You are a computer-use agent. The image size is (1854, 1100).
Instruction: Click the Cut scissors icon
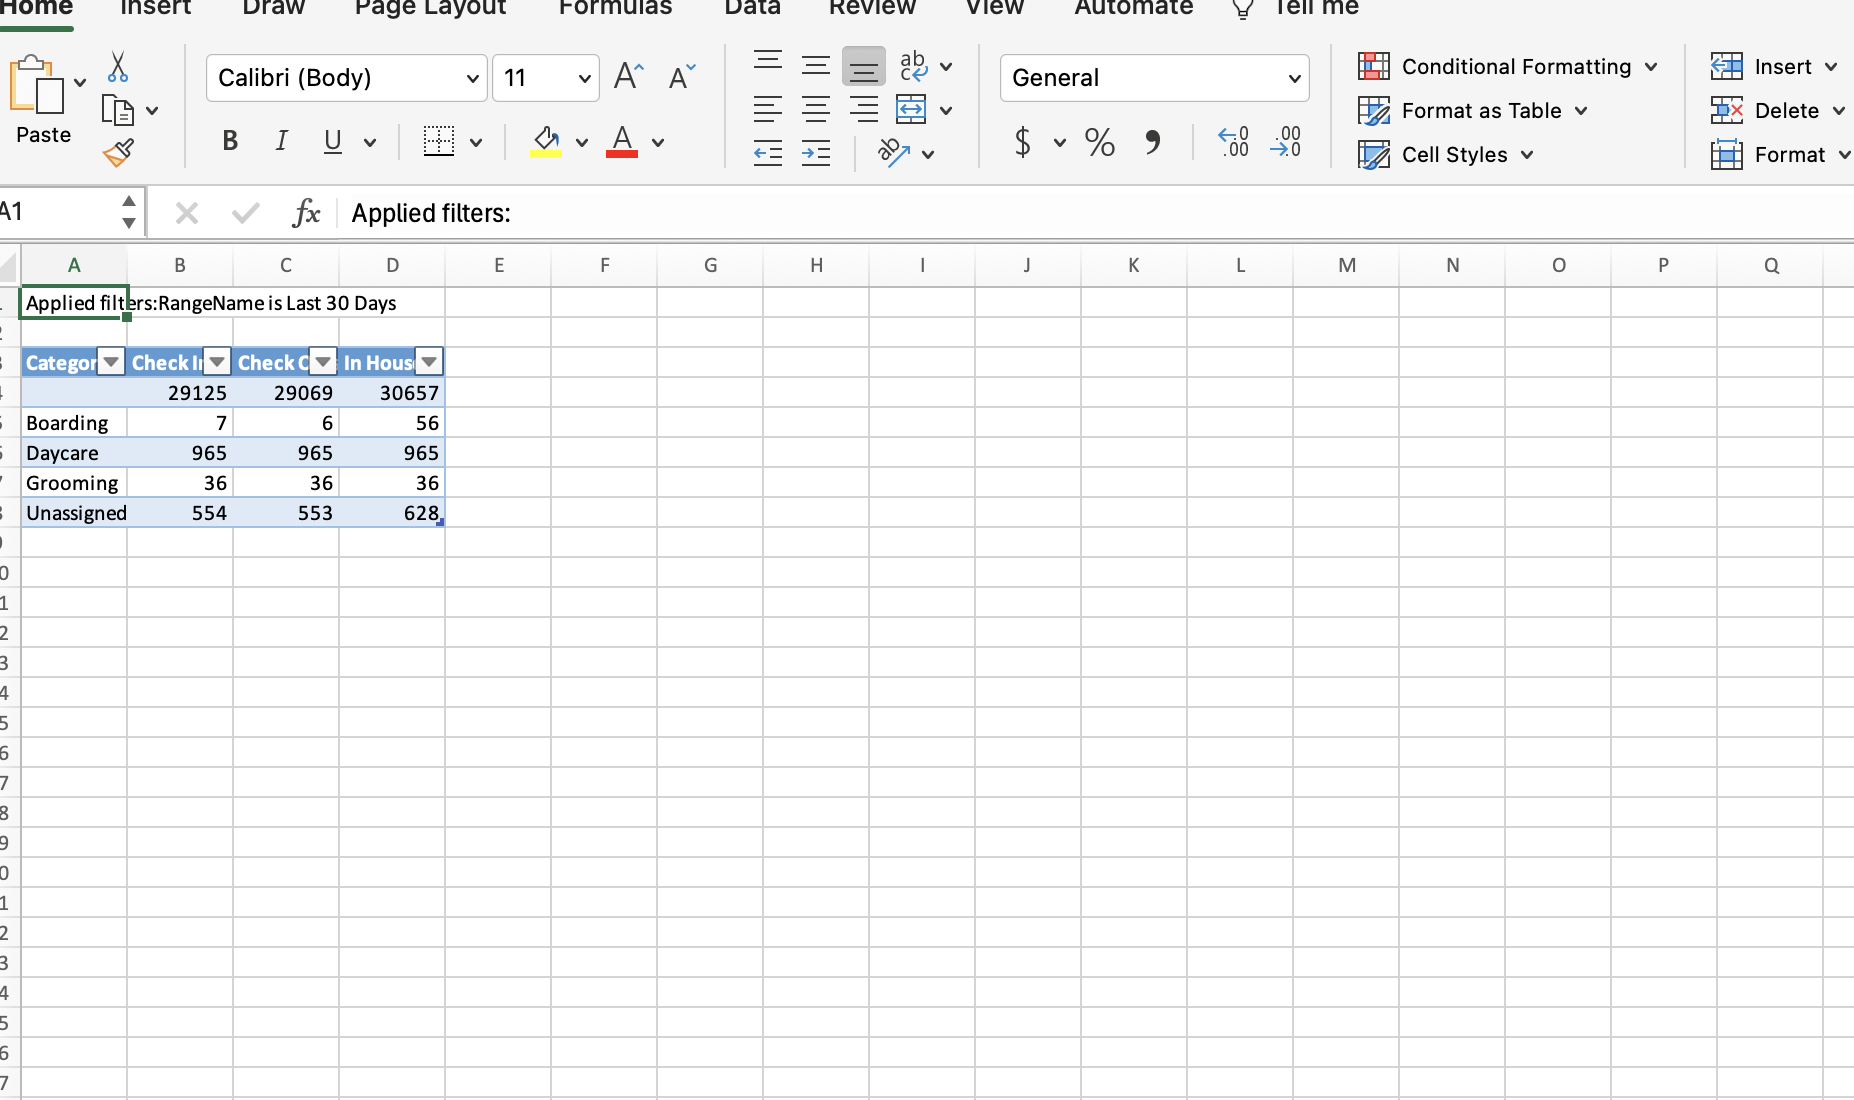tap(118, 67)
